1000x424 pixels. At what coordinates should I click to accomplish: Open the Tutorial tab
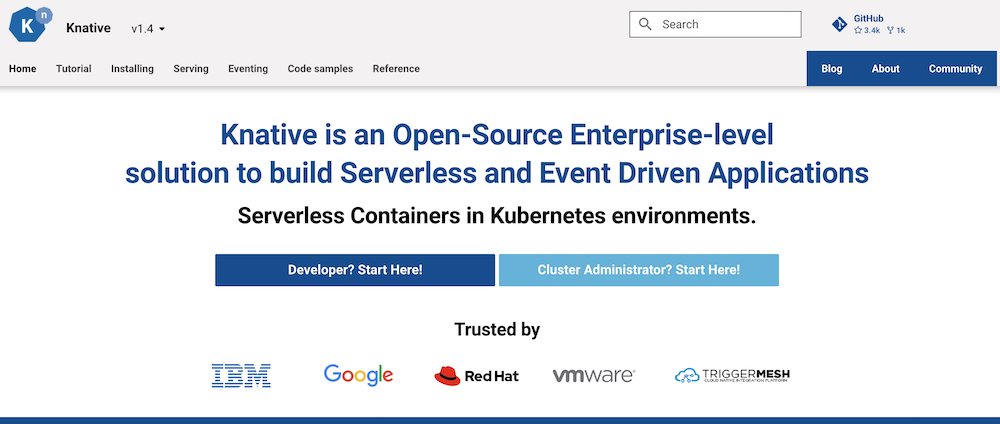click(73, 69)
